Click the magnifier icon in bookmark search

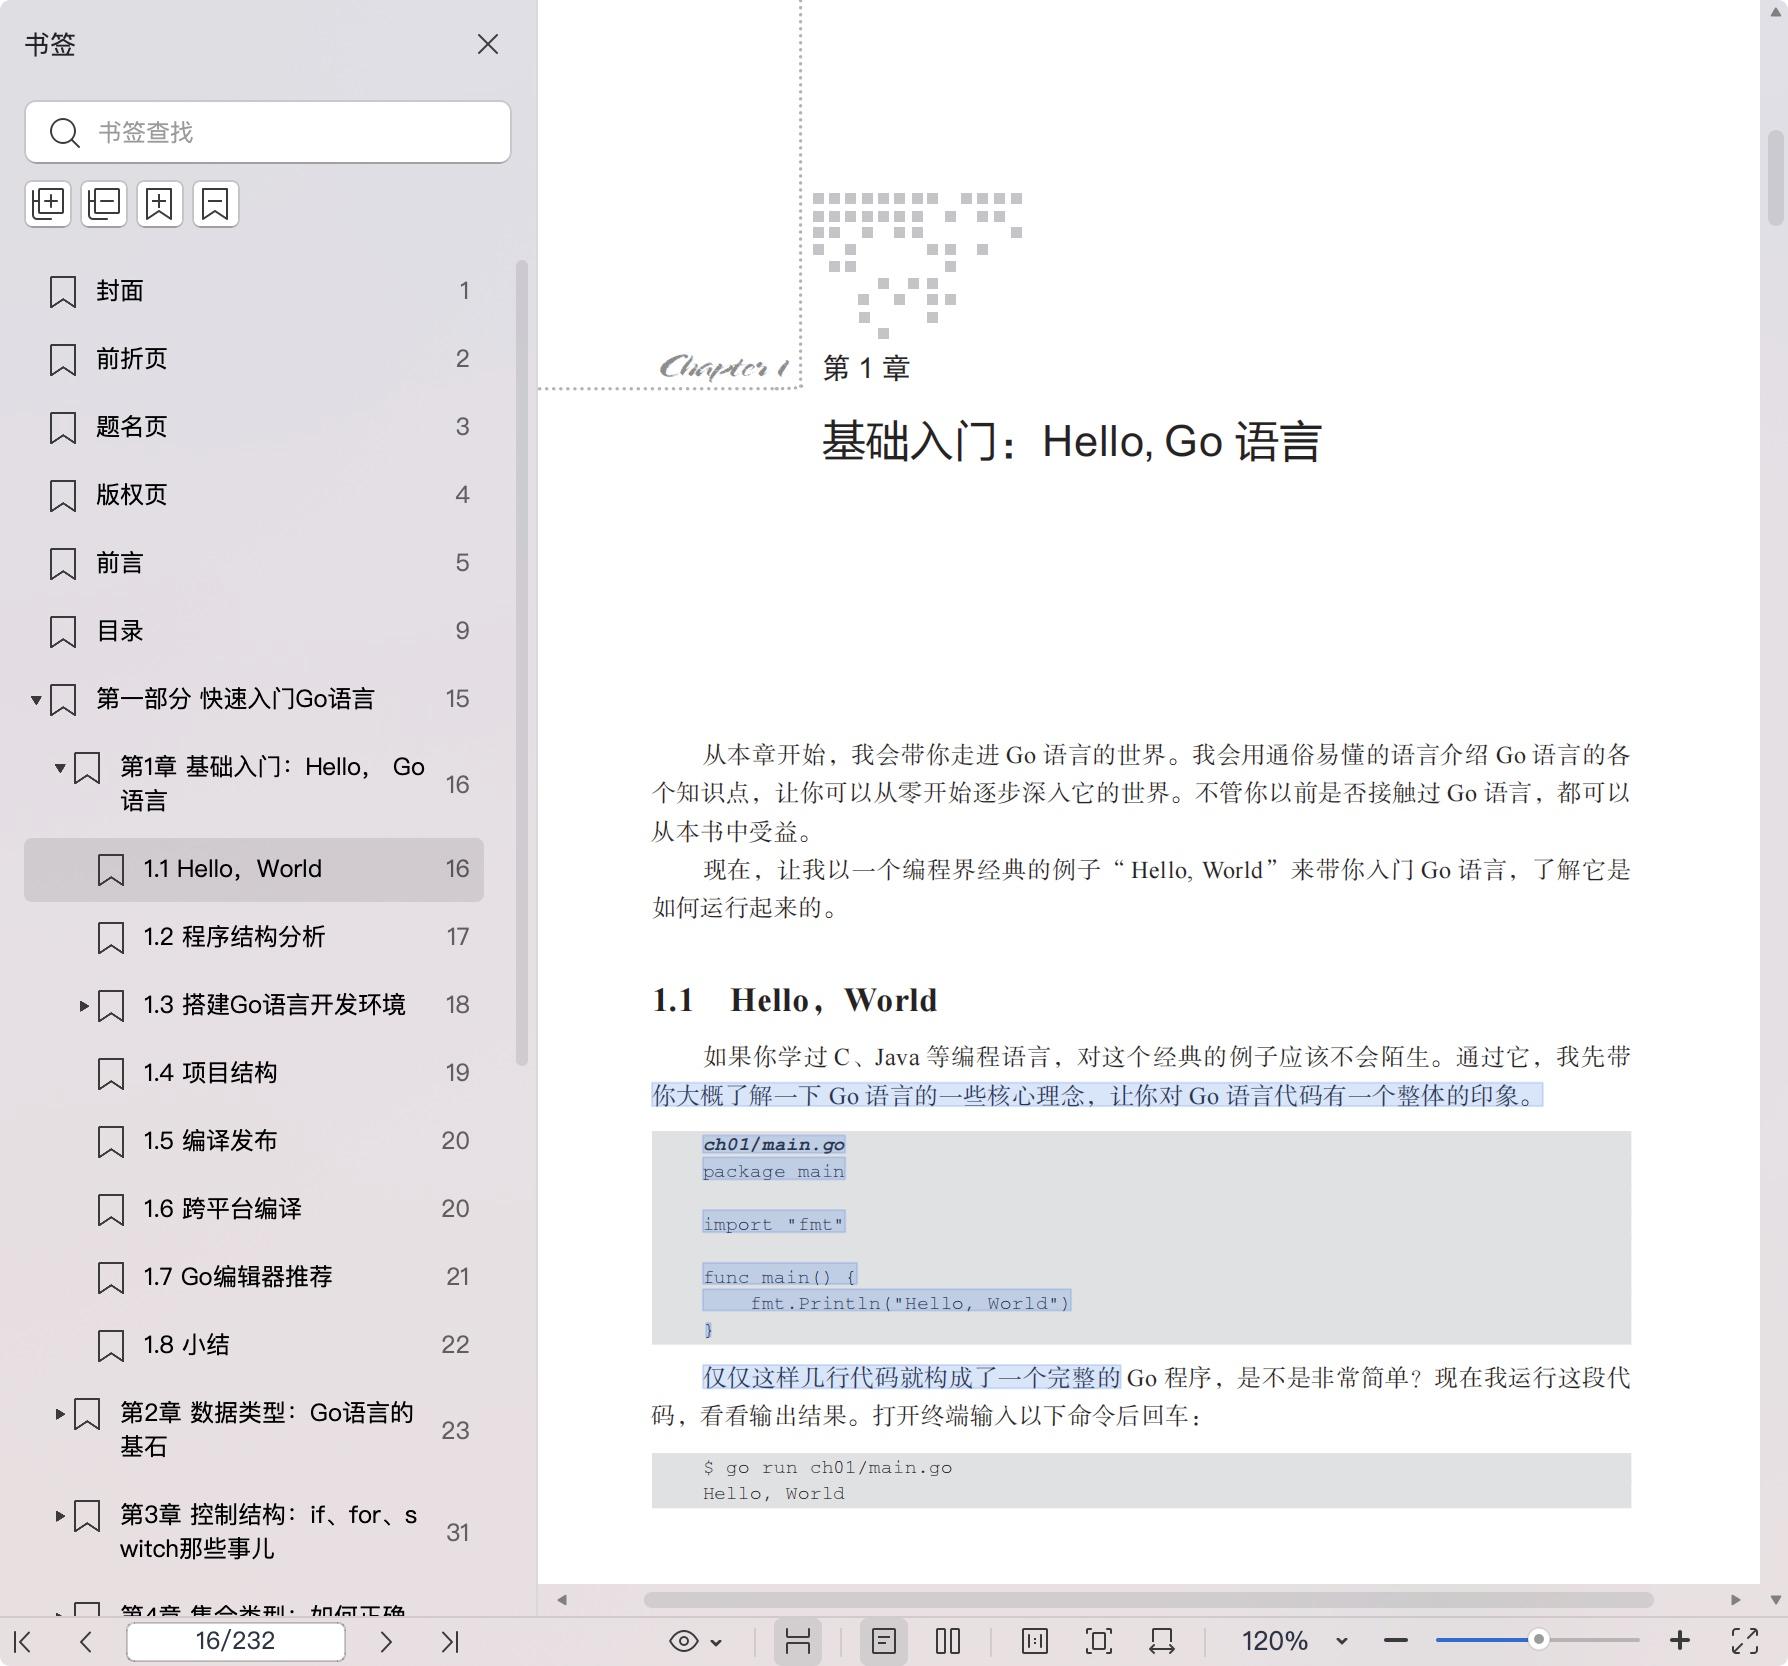coord(65,132)
